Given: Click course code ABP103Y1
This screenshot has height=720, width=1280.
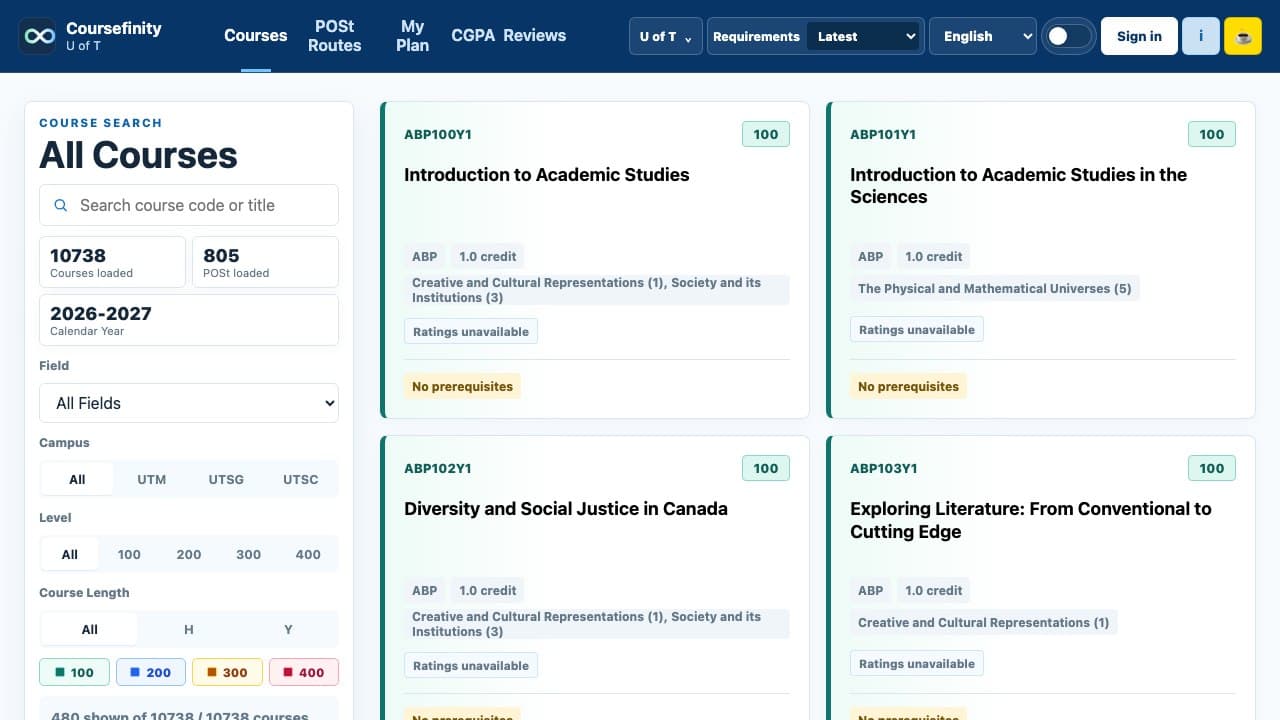Looking at the screenshot, I should (x=884, y=468).
